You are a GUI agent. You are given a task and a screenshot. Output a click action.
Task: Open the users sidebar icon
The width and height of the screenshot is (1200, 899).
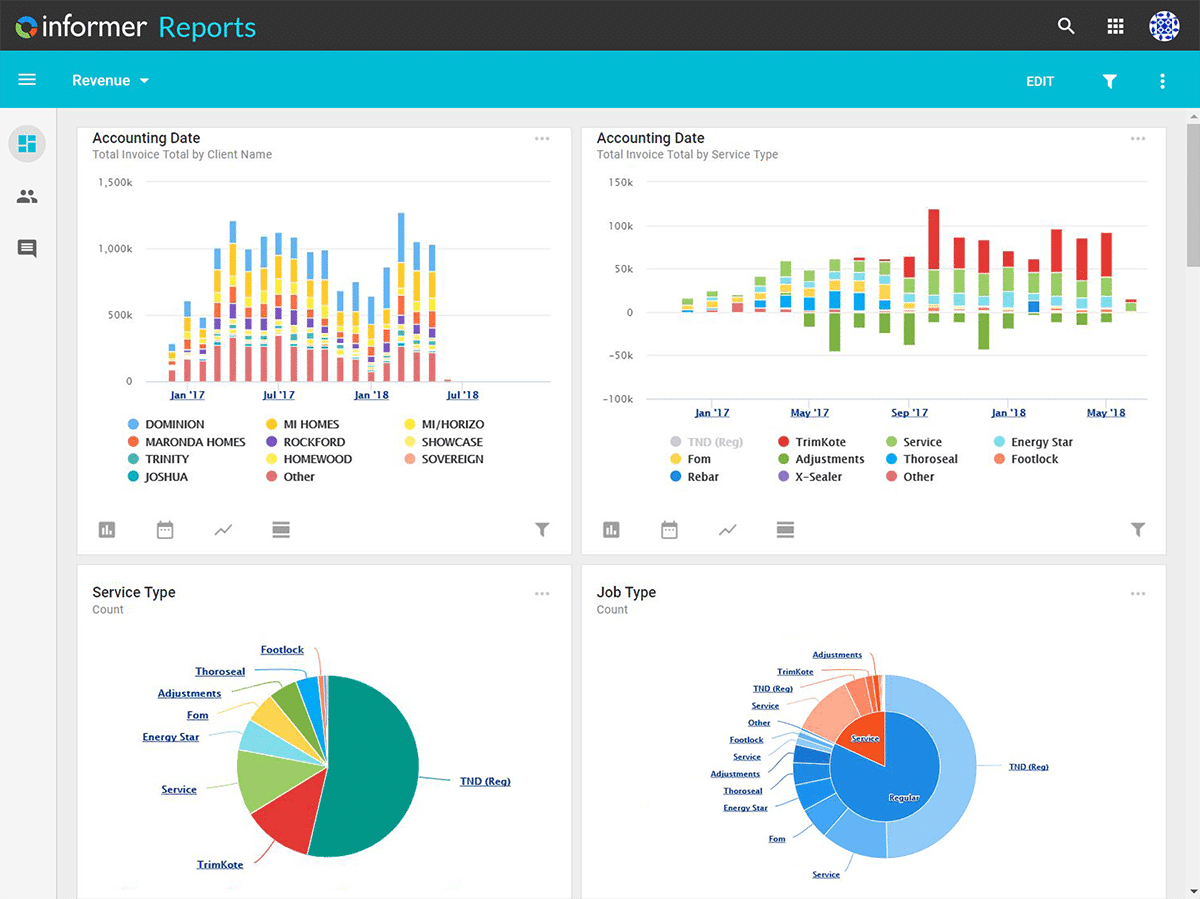tap(27, 197)
